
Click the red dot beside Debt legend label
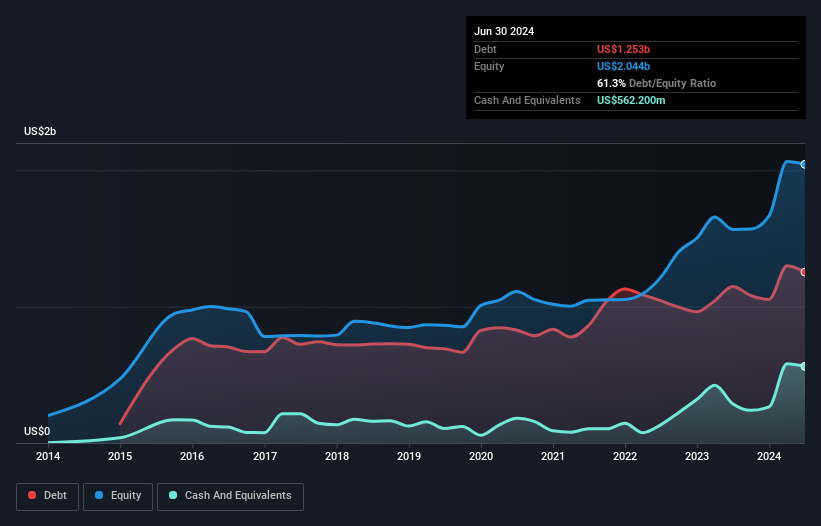34,496
